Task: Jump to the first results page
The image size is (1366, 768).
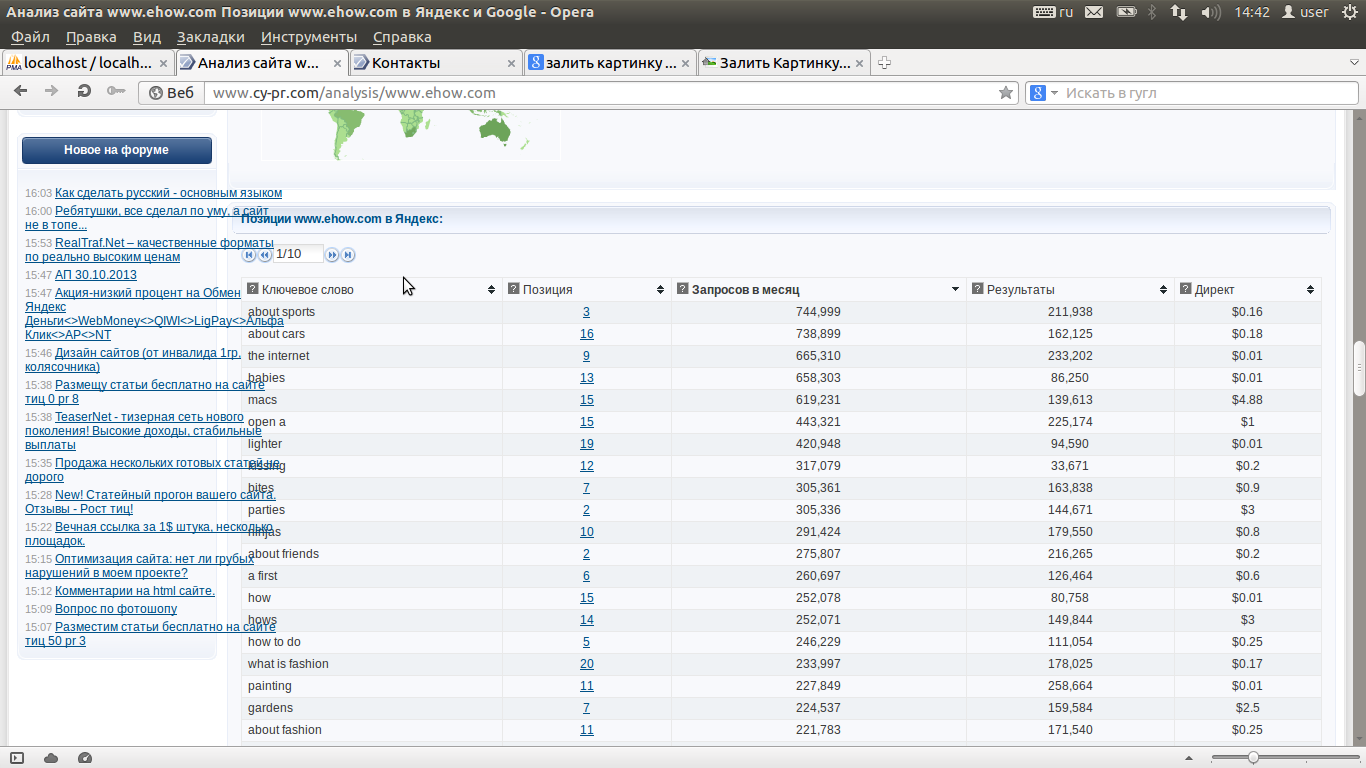Action: coord(249,255)
